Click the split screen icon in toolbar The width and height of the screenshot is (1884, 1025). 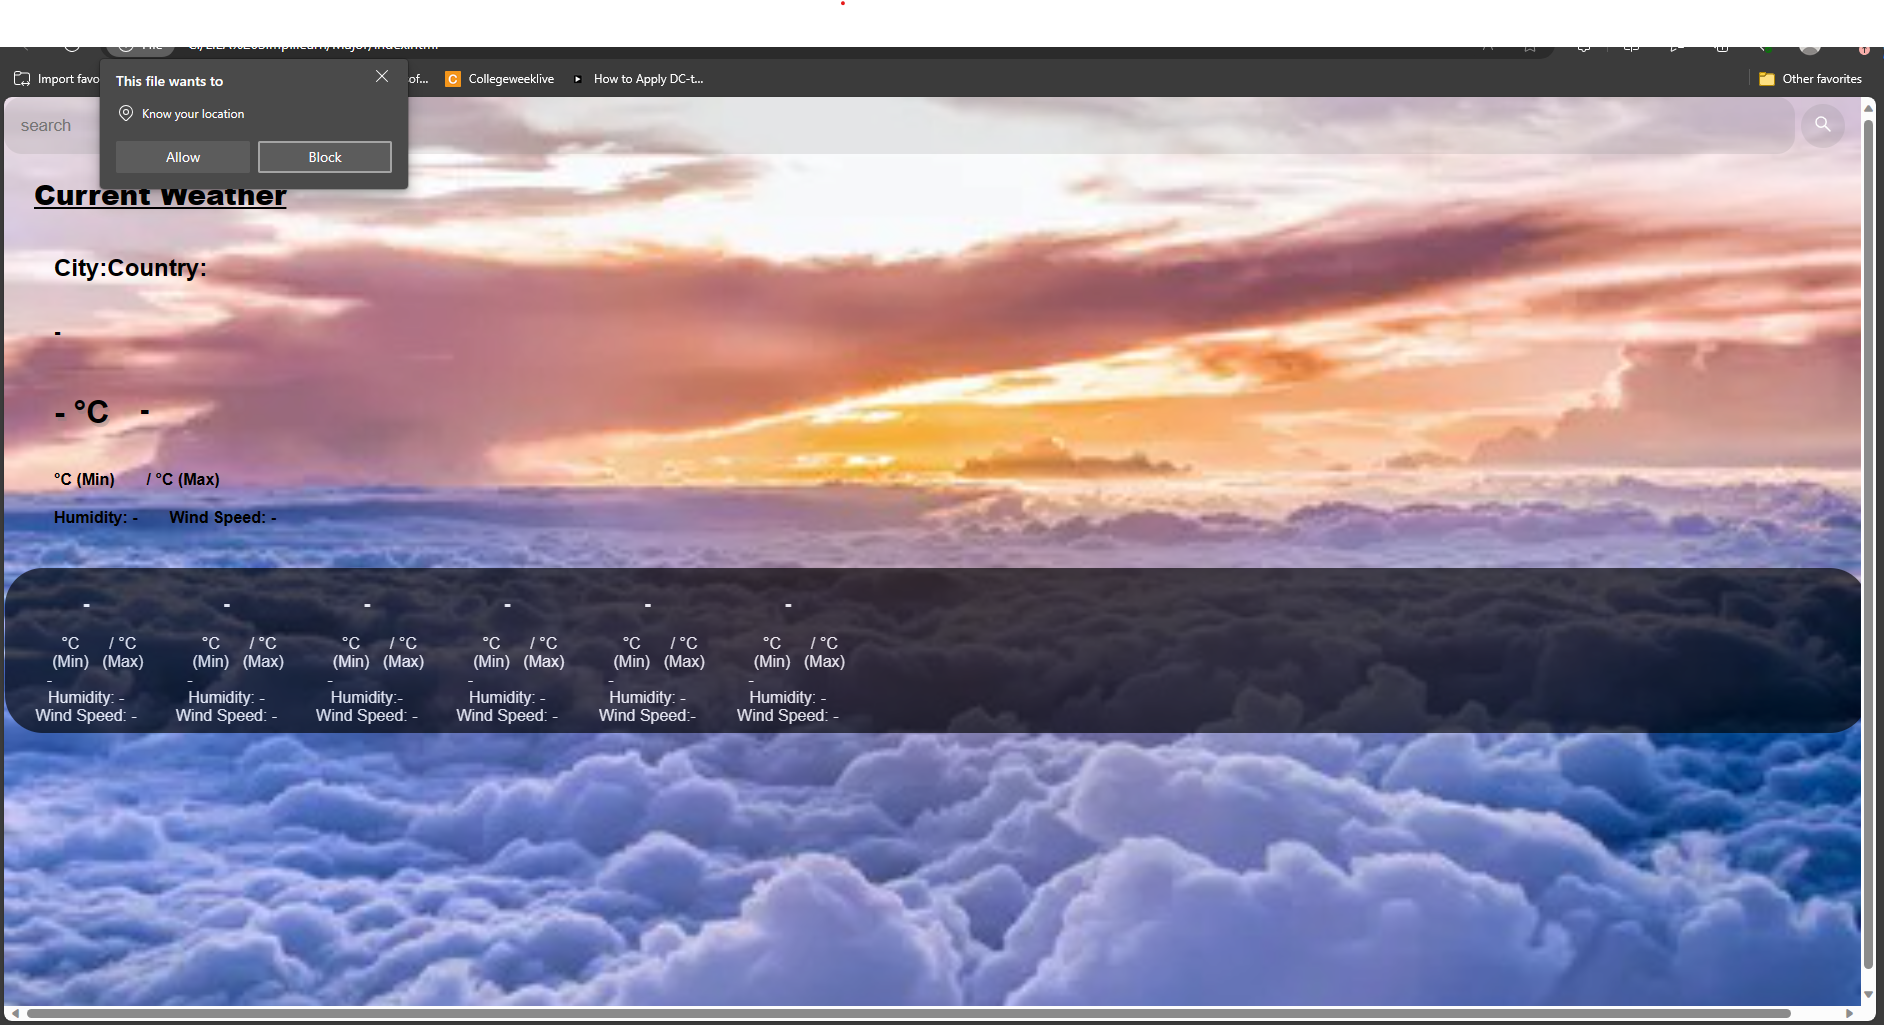pos(1631,46)
